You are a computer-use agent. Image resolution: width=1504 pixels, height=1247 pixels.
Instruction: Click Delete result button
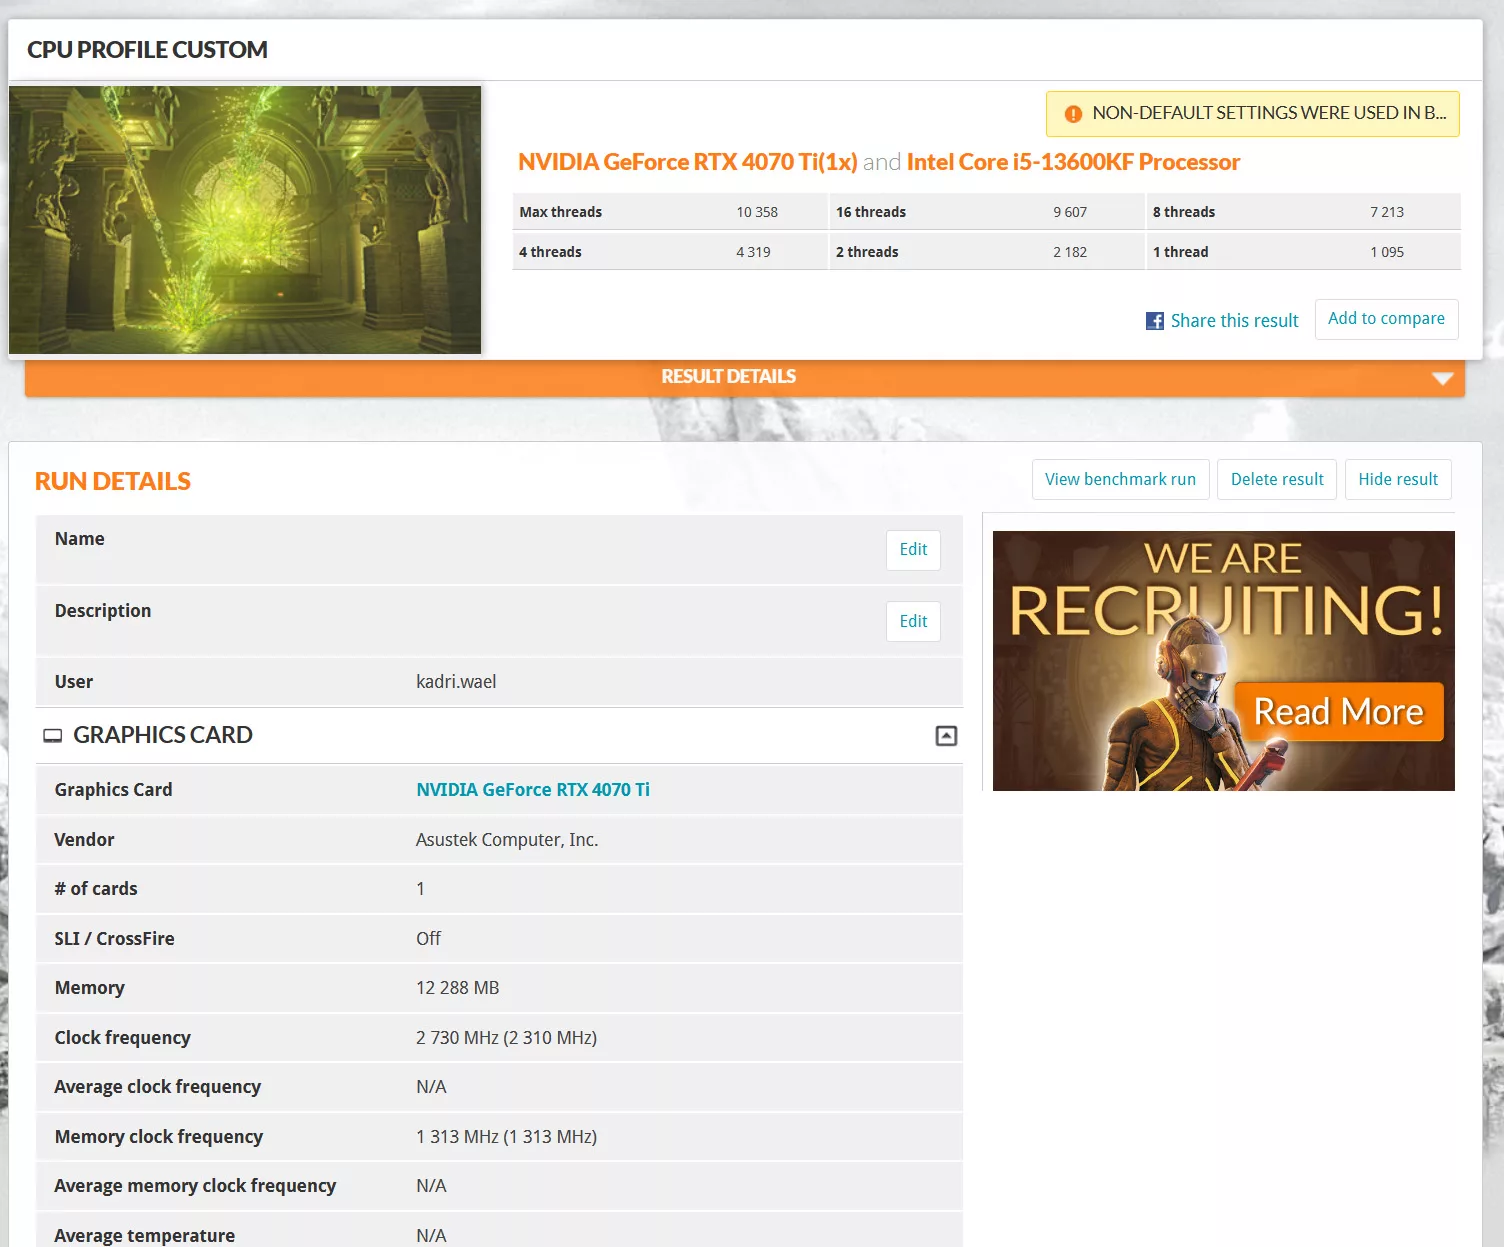[x=1277, y=479]
